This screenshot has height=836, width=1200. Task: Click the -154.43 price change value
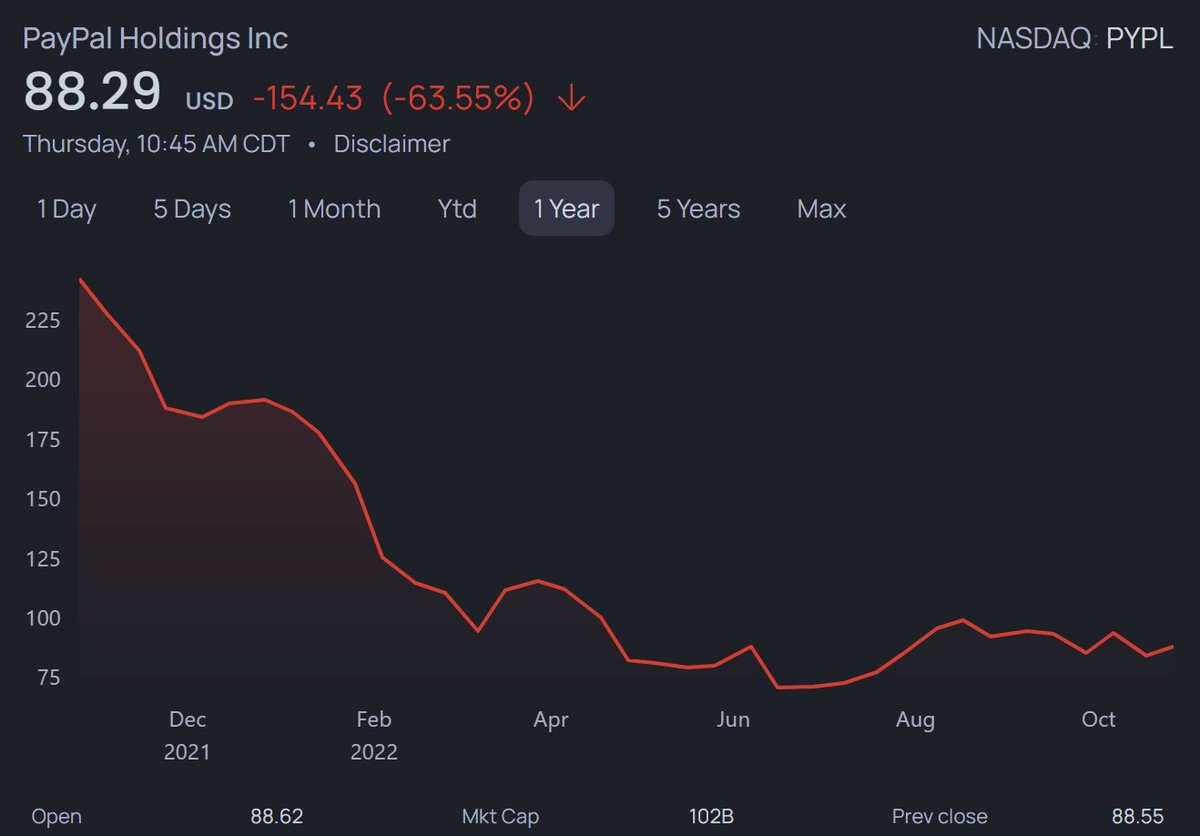click(x=307, y=98)
